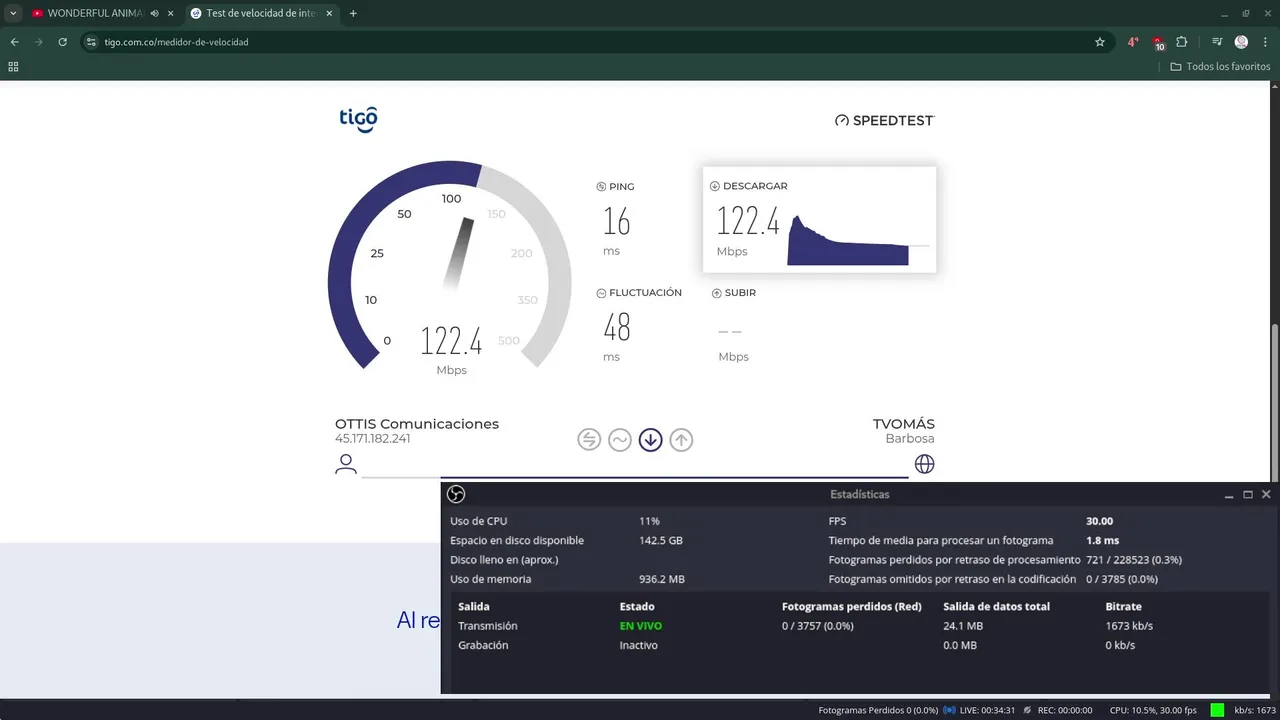Click OTTIS Comunicaciones provider name

tap(417, 424)
